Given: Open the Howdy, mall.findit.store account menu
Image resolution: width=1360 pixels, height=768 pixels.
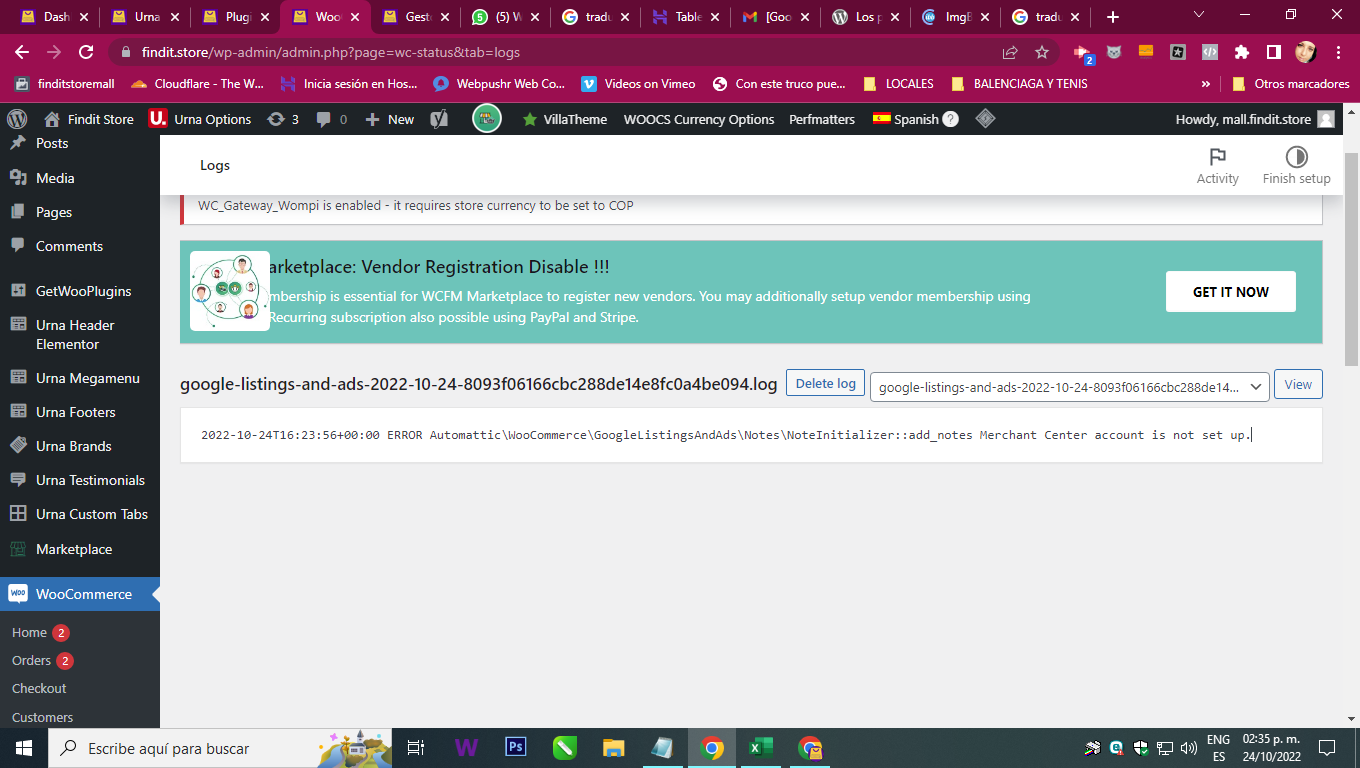Looking at the screenshot, I should click(1255, 119).
